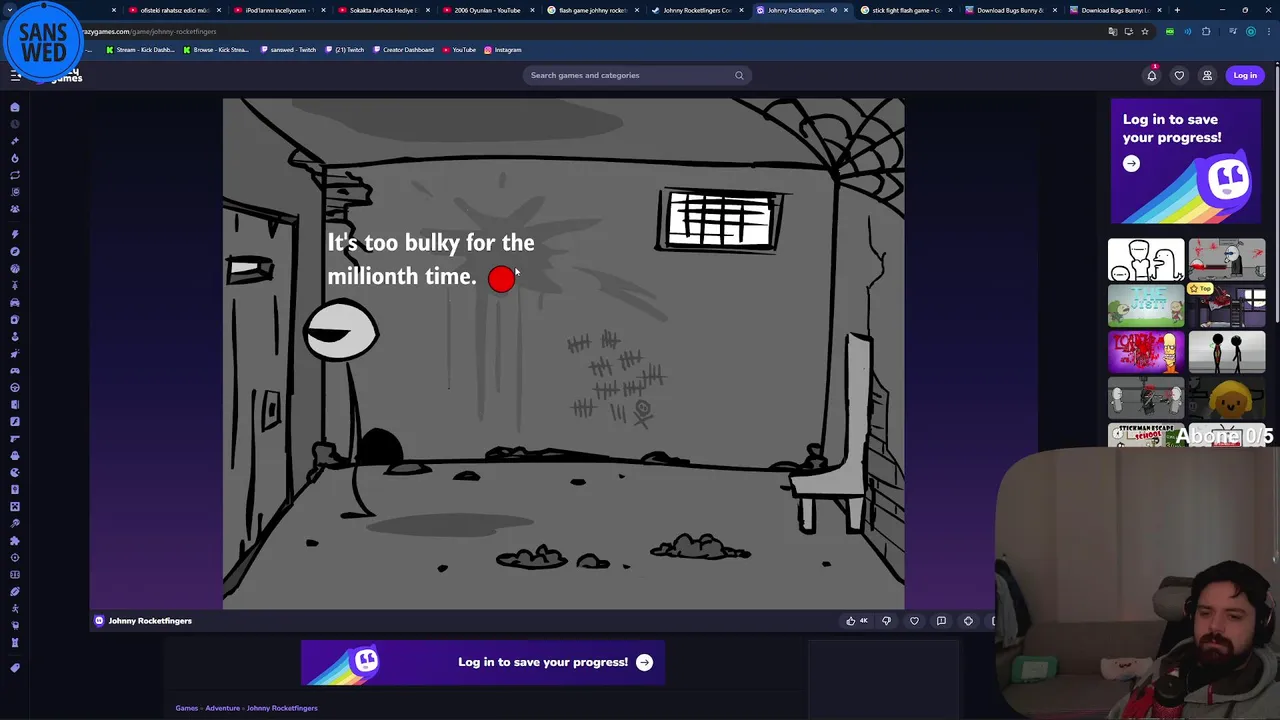This screenshot has width=1280, height=720.
Task: Open the notifications bell
Action: pyautogui.click(x=1152, y=75)
